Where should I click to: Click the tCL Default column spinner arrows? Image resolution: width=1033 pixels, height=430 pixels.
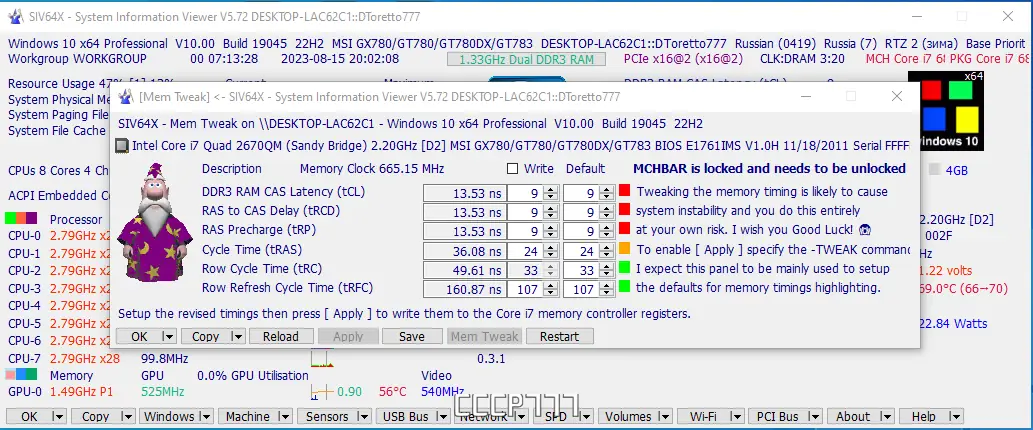(x=606, y=194)
